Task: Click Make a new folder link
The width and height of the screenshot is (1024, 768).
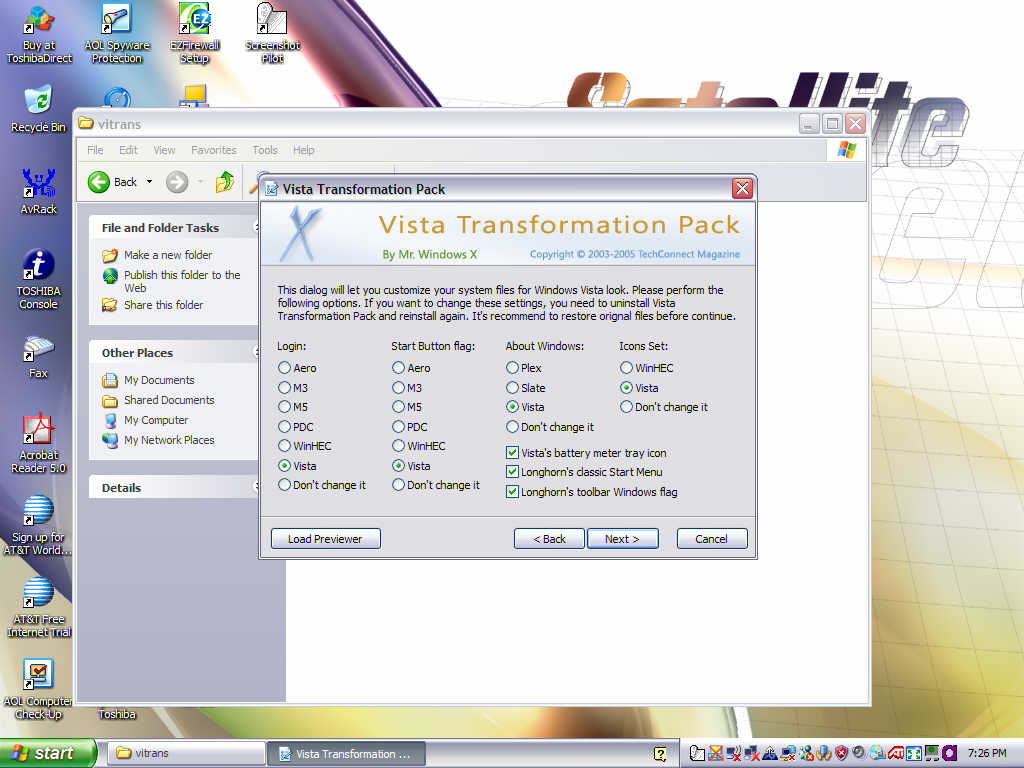Action: (x=168, y=255)
